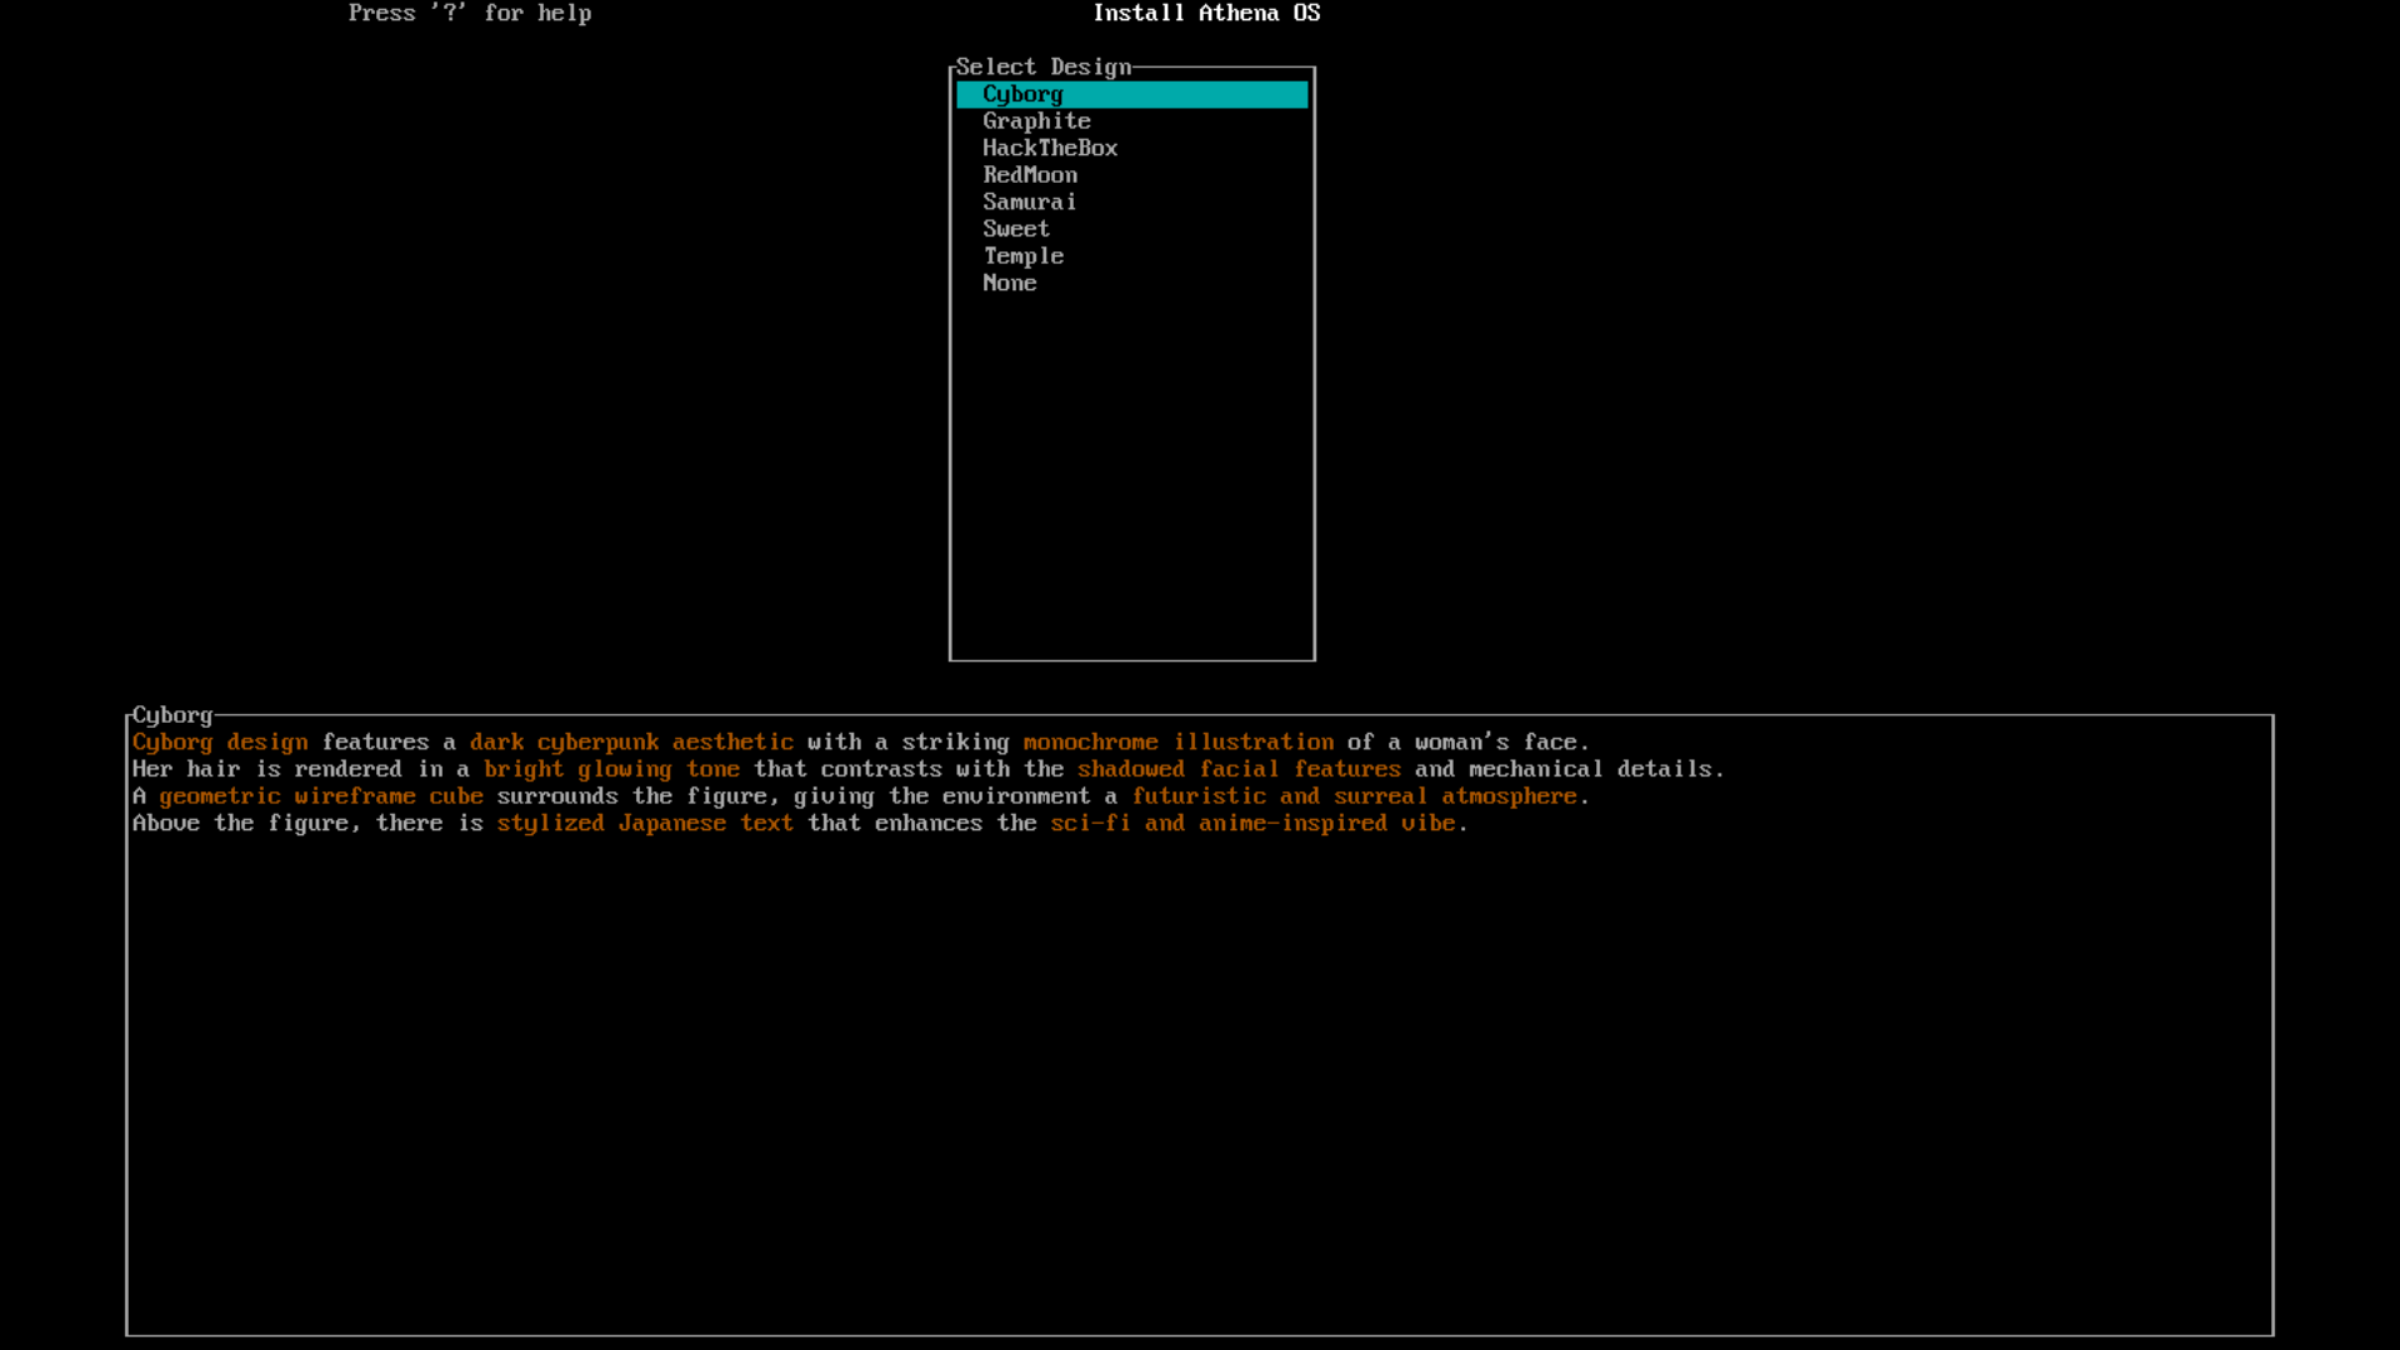
Task: Click the highlighted text dark cyberpunk aesthetic
Action: (x=631, y=742)
